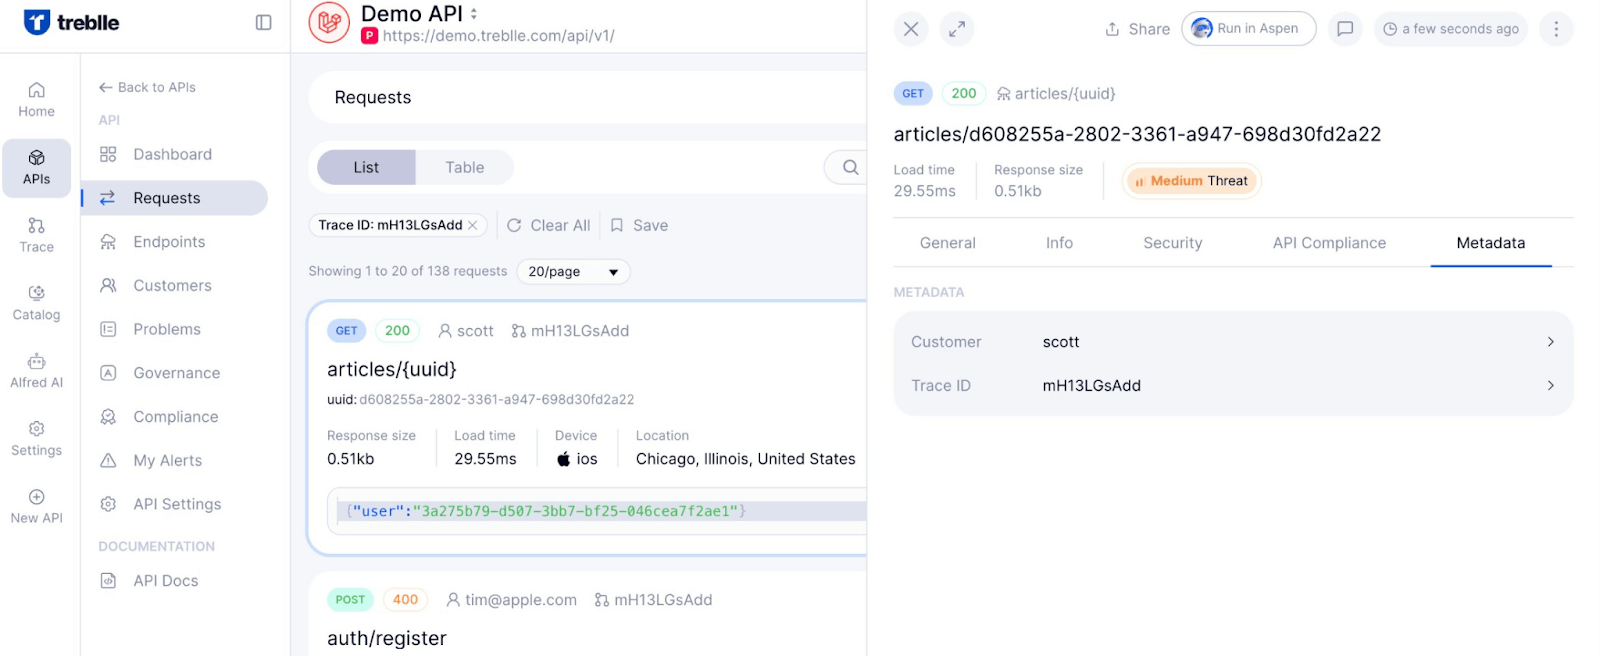This screenshot has height=656, width=1600.
Task: Click the uuid d608255a value on request card
Action: point(497,399)
